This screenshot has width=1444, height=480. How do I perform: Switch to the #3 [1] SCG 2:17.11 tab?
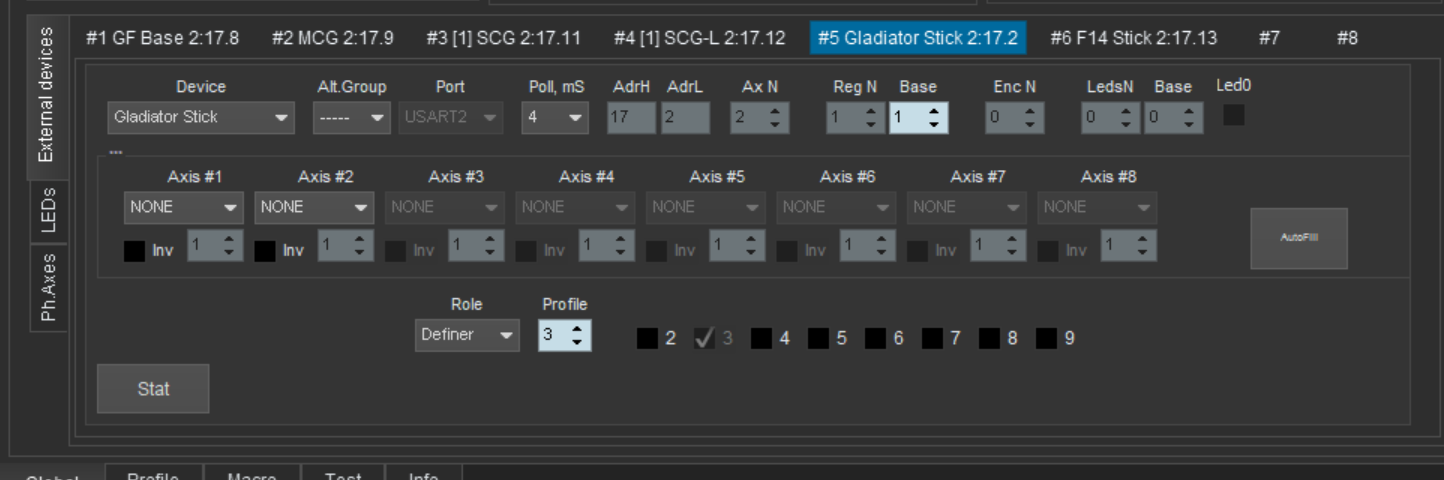coord(503,39)
